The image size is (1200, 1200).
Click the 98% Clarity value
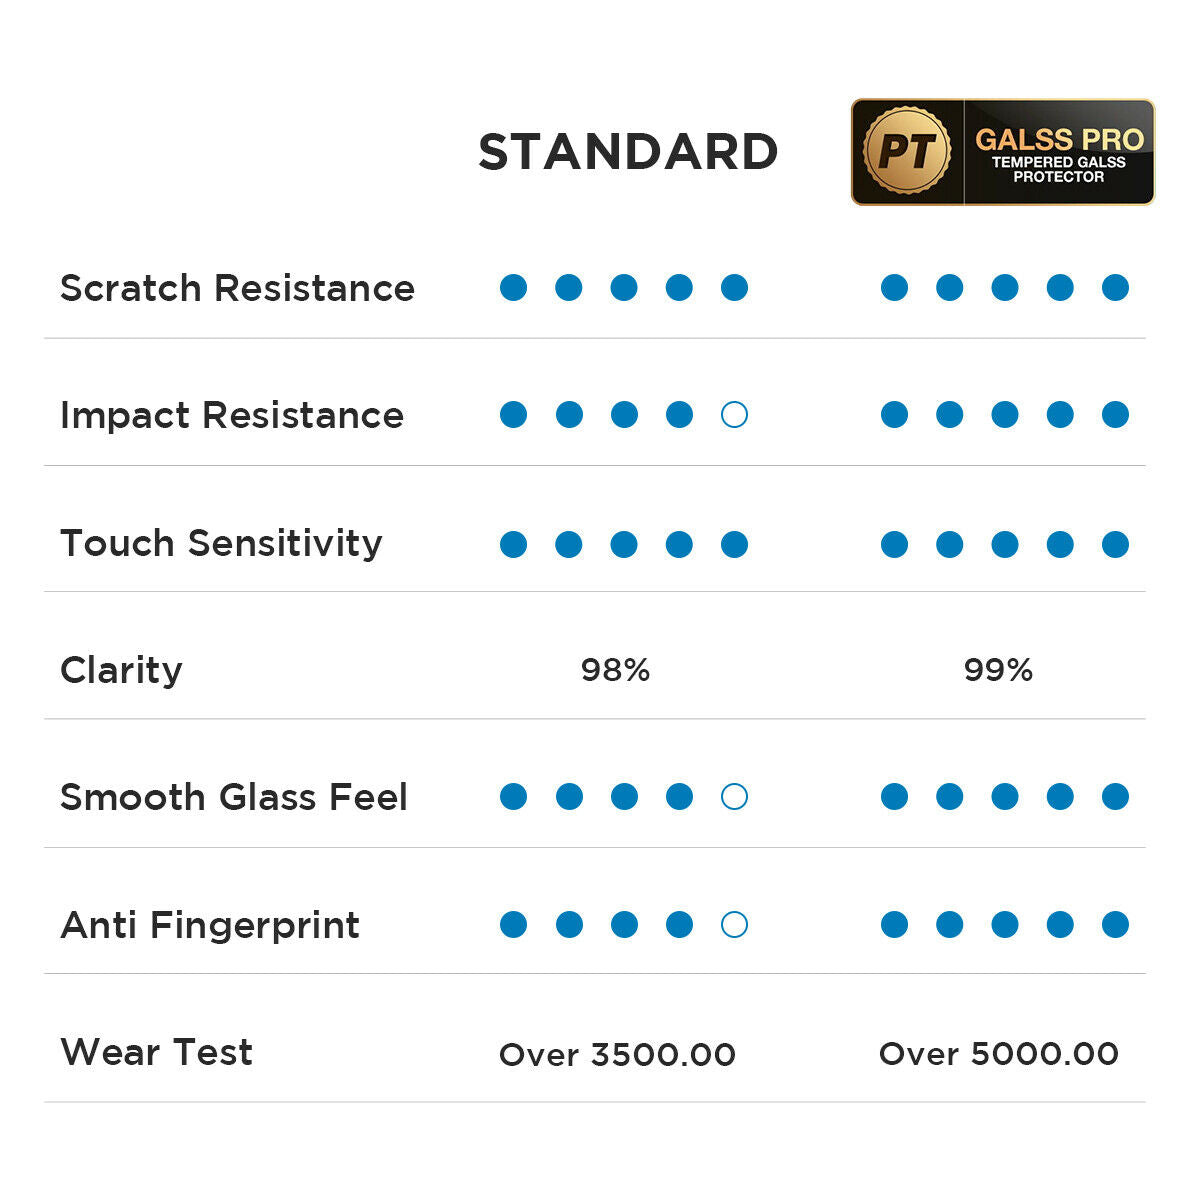point(615,670)
